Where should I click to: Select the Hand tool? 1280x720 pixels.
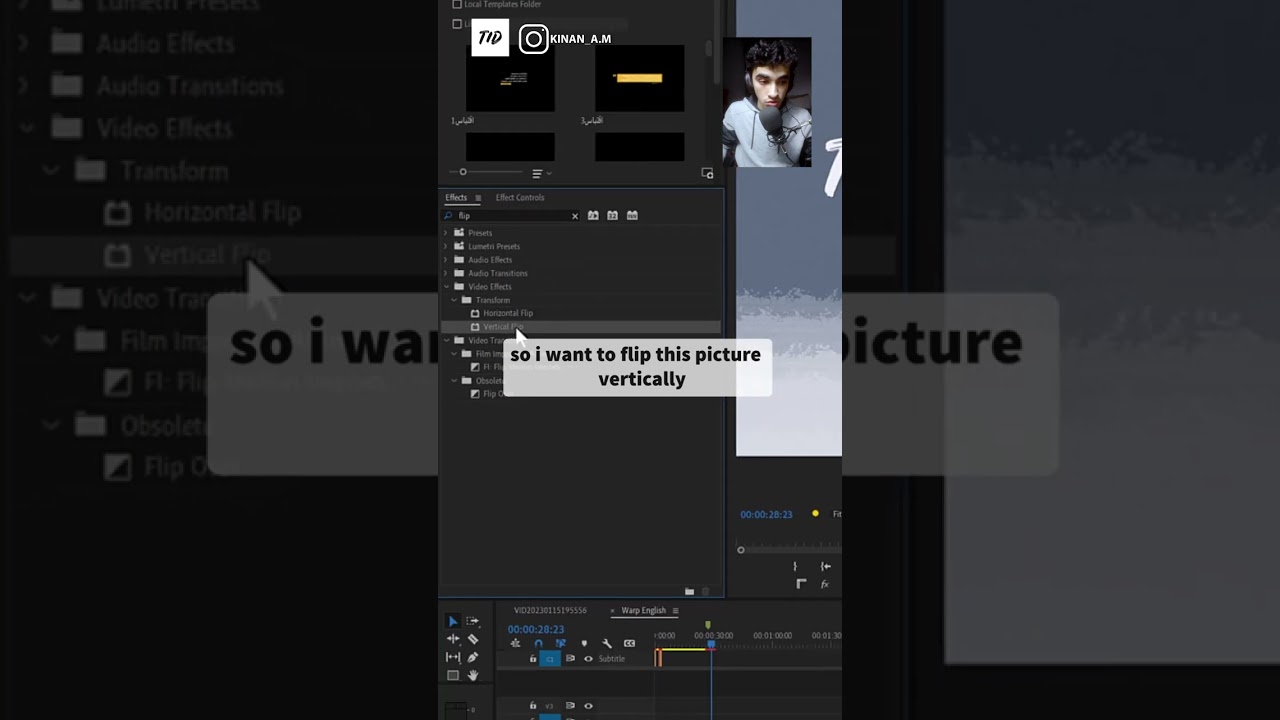coord(473,675)
